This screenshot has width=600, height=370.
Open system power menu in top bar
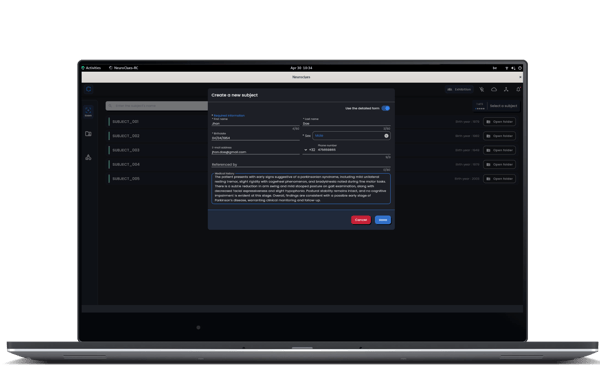click(x=520, y=68)
